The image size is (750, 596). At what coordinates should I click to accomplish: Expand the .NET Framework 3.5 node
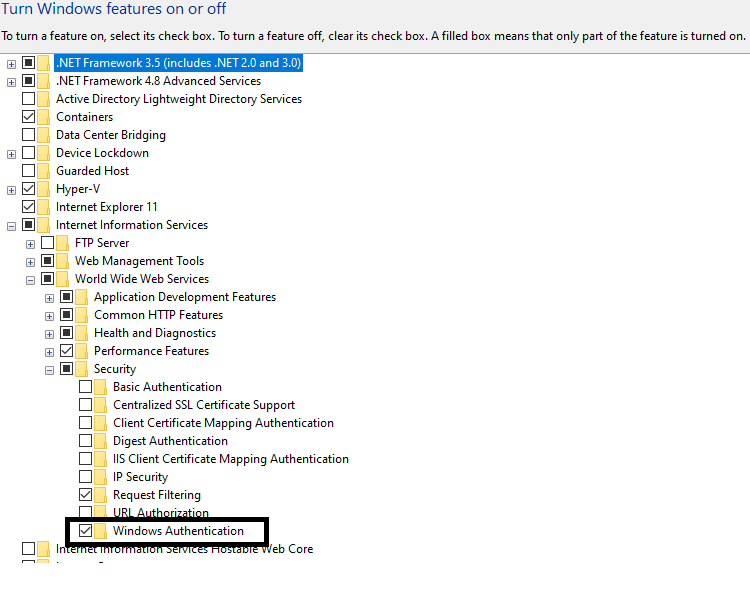point(11,64)
